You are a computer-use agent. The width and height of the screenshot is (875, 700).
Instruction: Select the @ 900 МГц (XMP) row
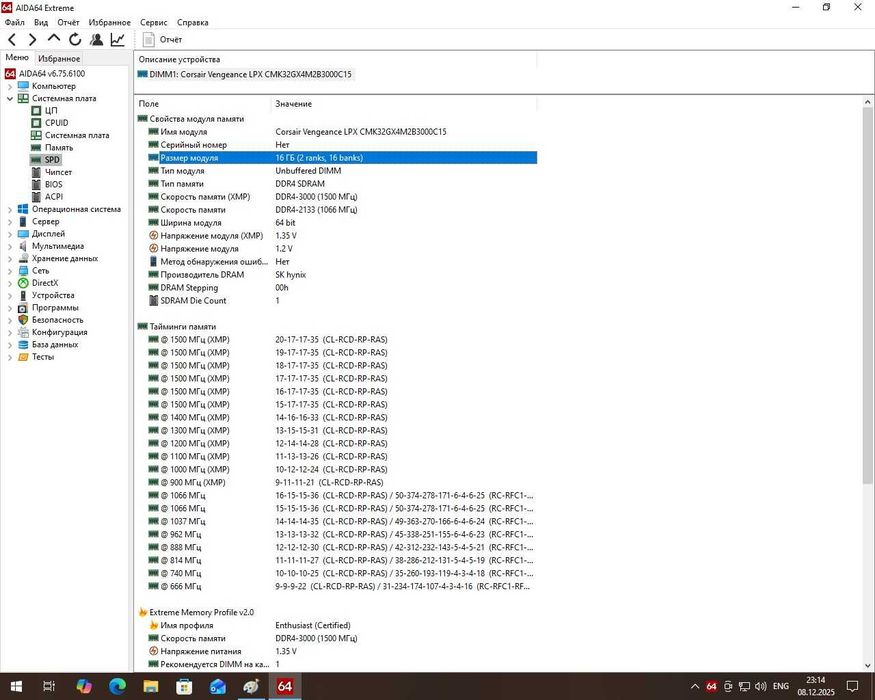tap(342, 482)
